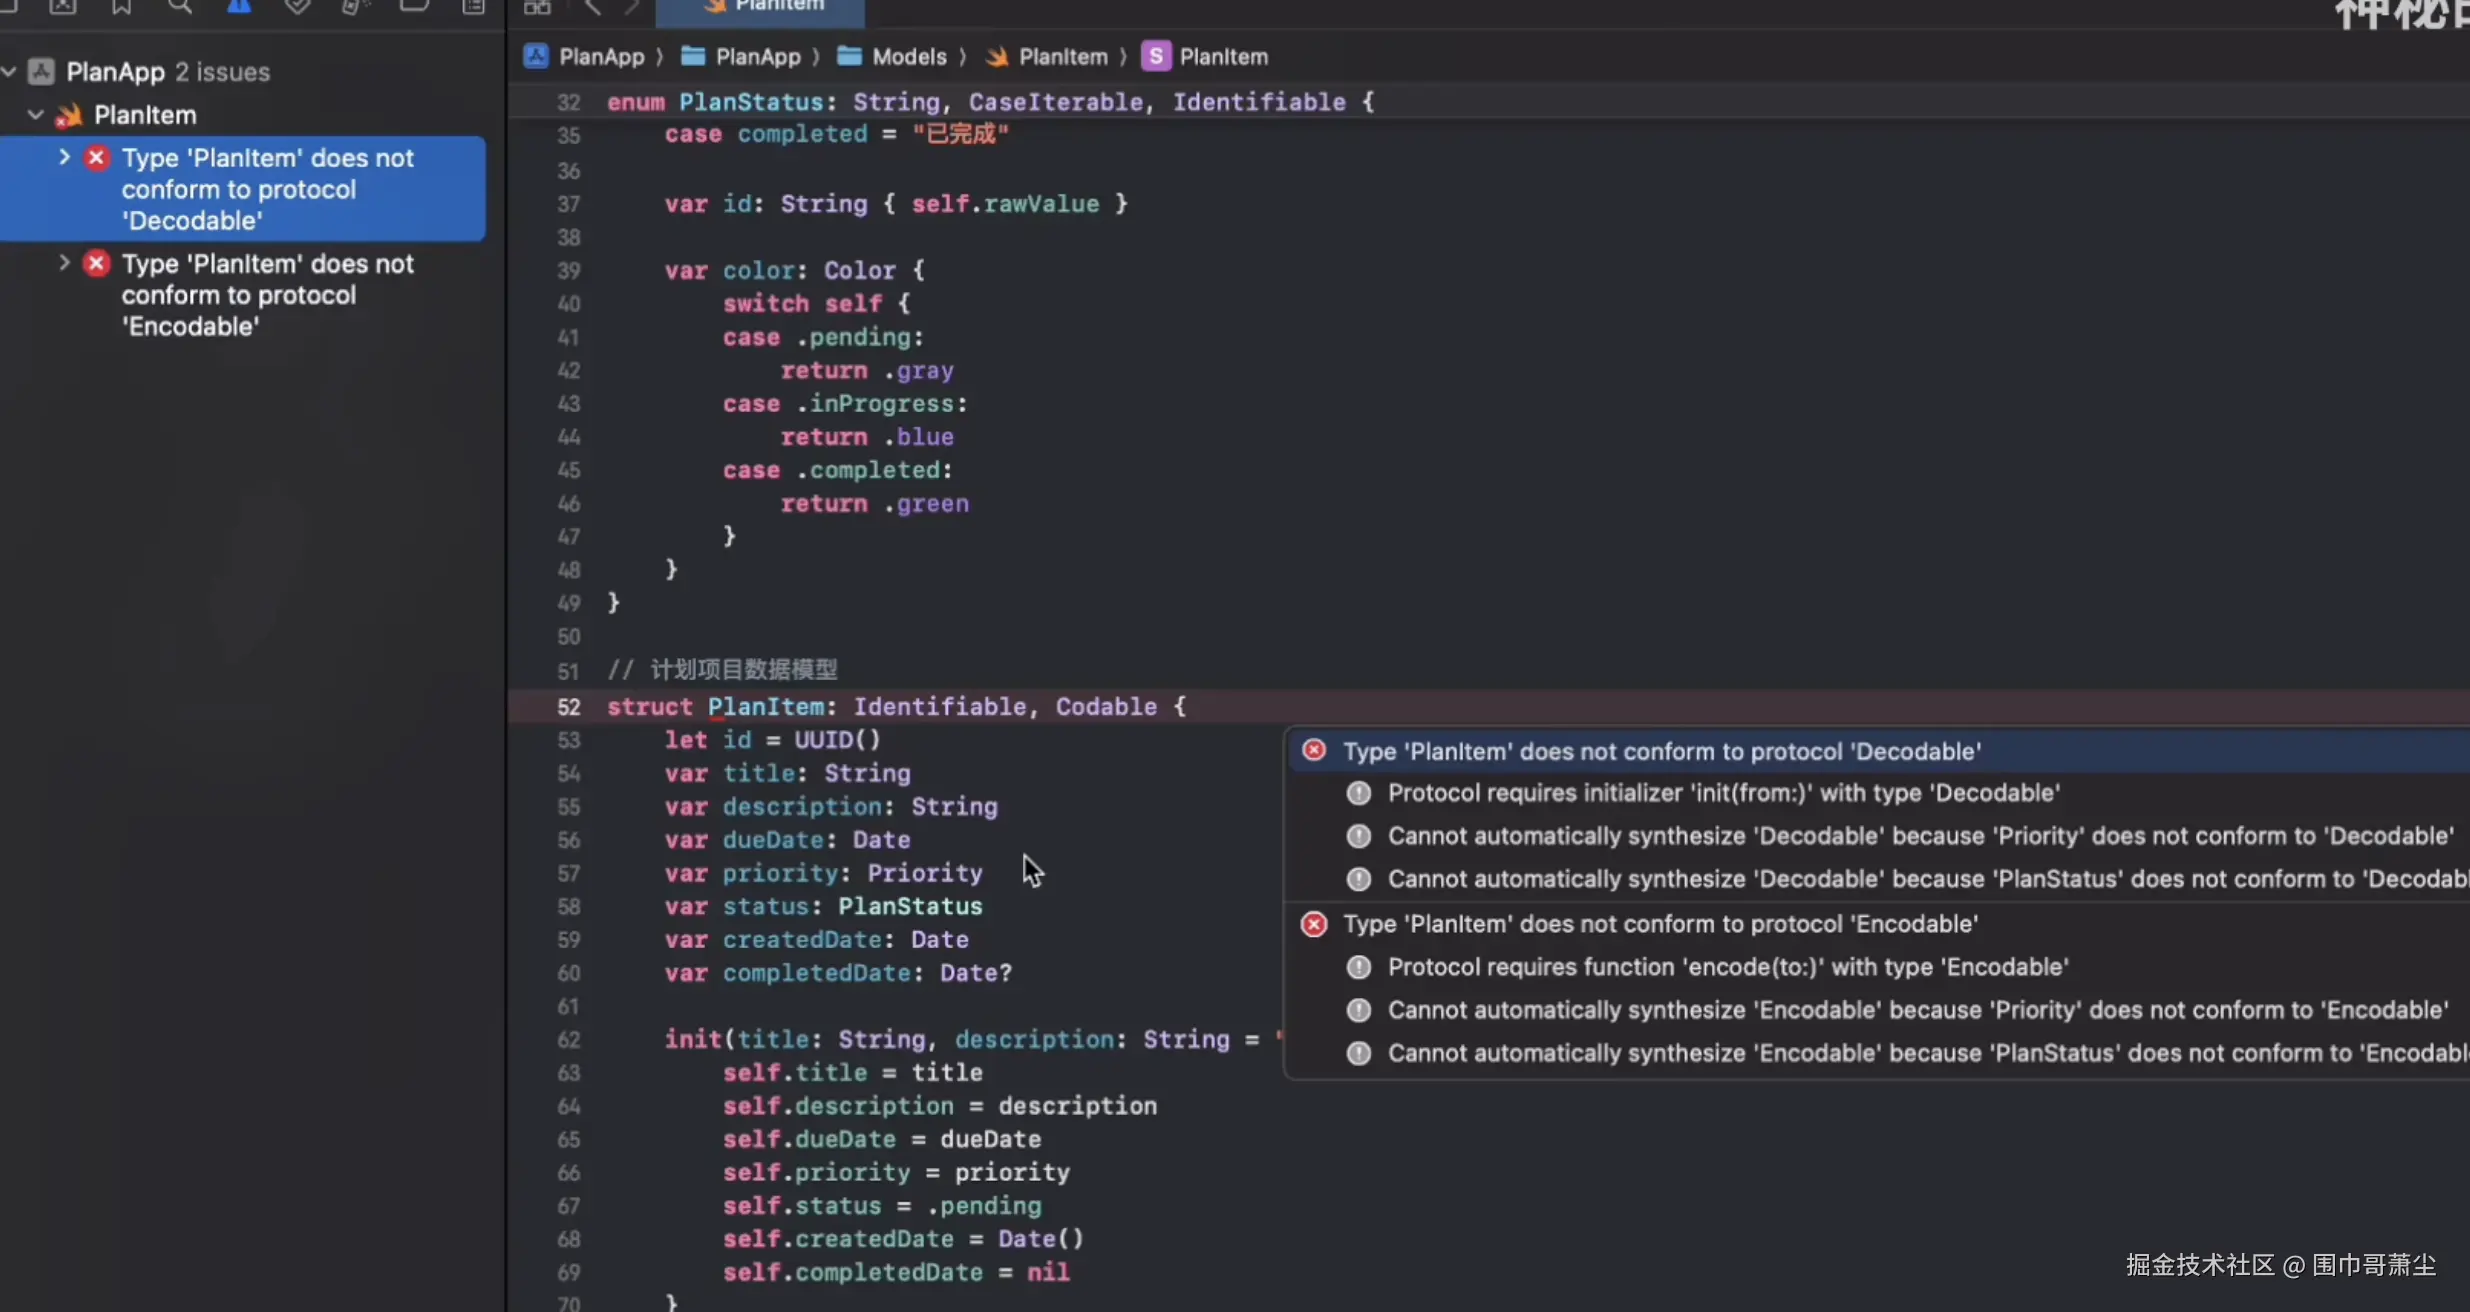Click the related items grid icon
The image size is (2470, 1312).
click(537, 7)
